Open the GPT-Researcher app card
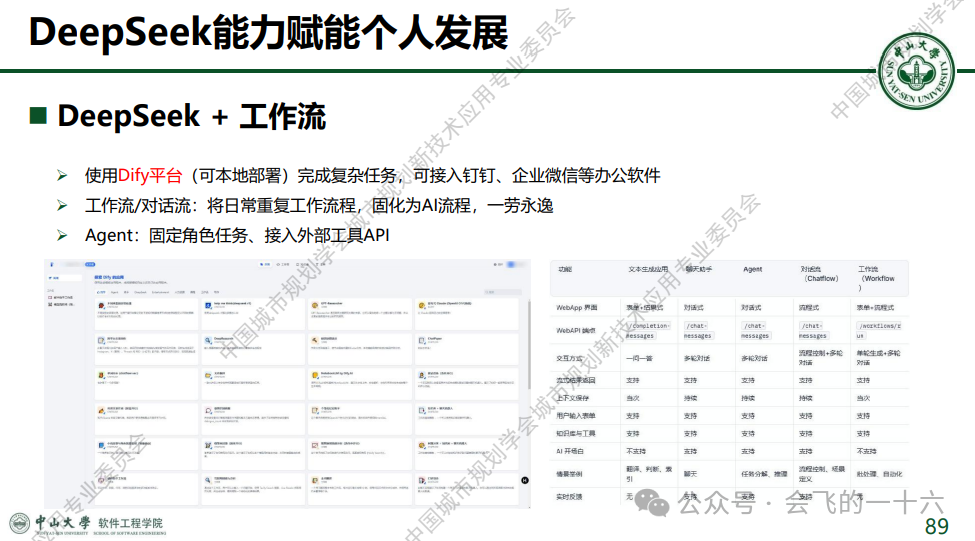The image size is (975, 541). (359, 313)
